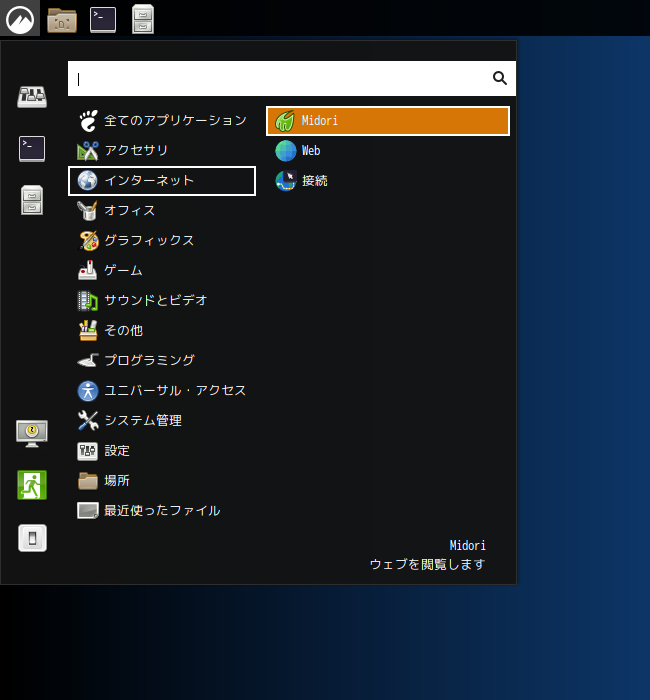Open the file cabinet icon in top panel
650x700 pixels.
tap(143, 19)
